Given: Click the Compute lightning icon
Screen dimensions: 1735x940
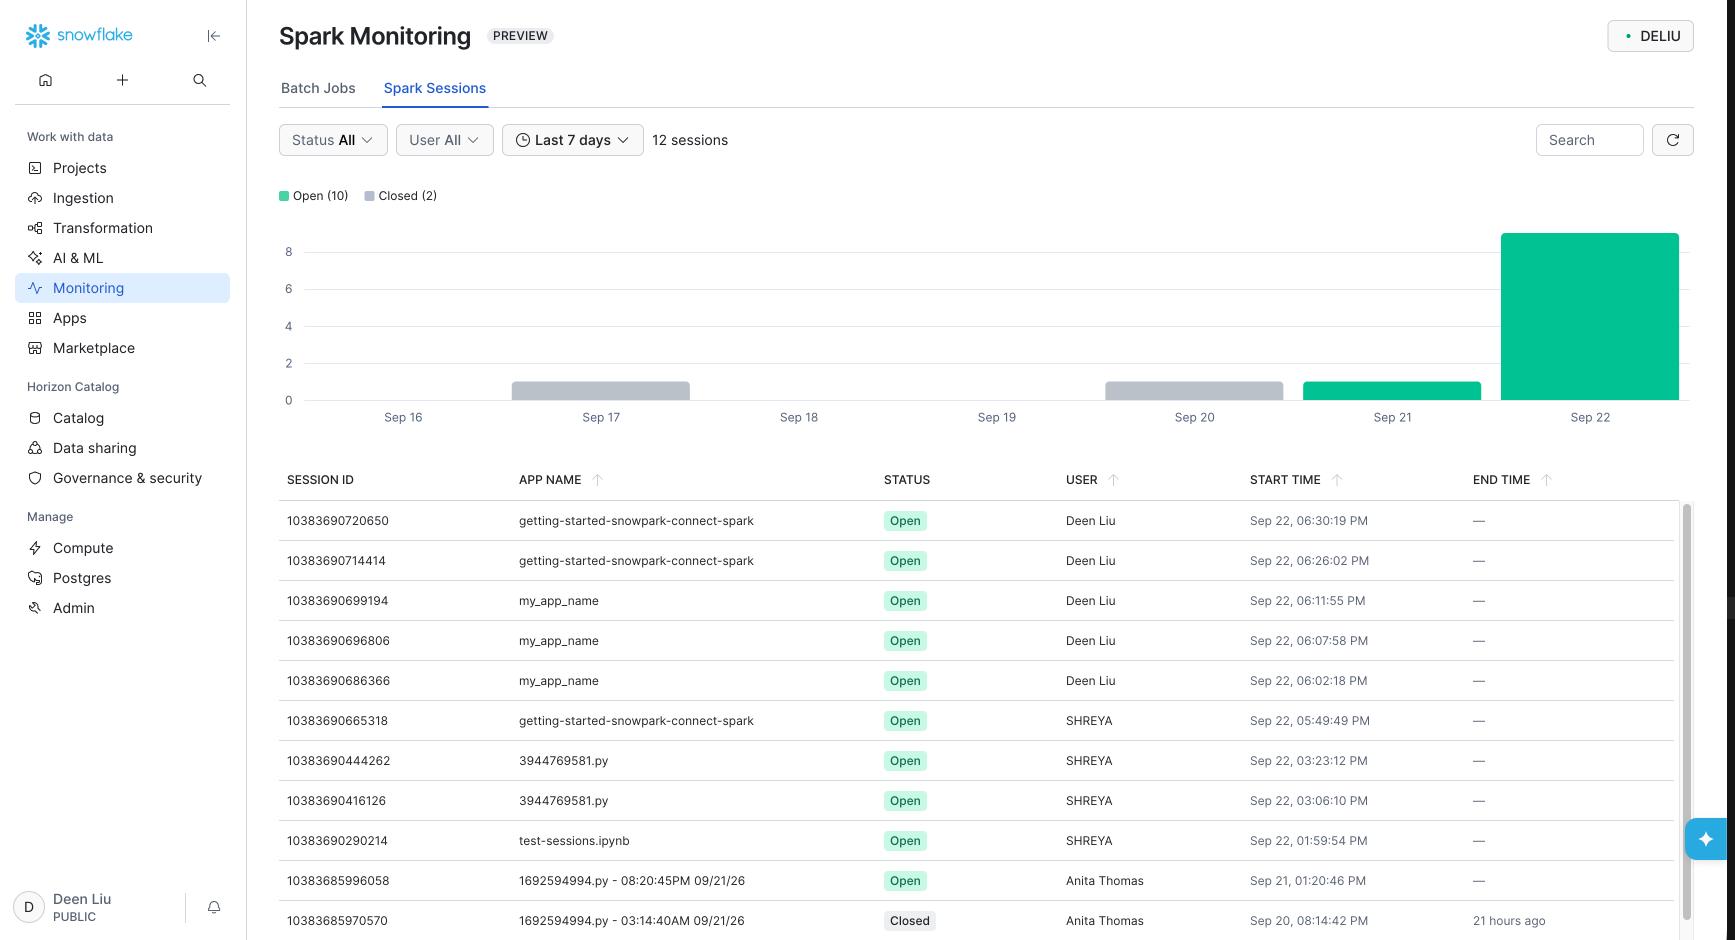Looking at the screenshot, I should pyautogui.click(x=35, y=548).
